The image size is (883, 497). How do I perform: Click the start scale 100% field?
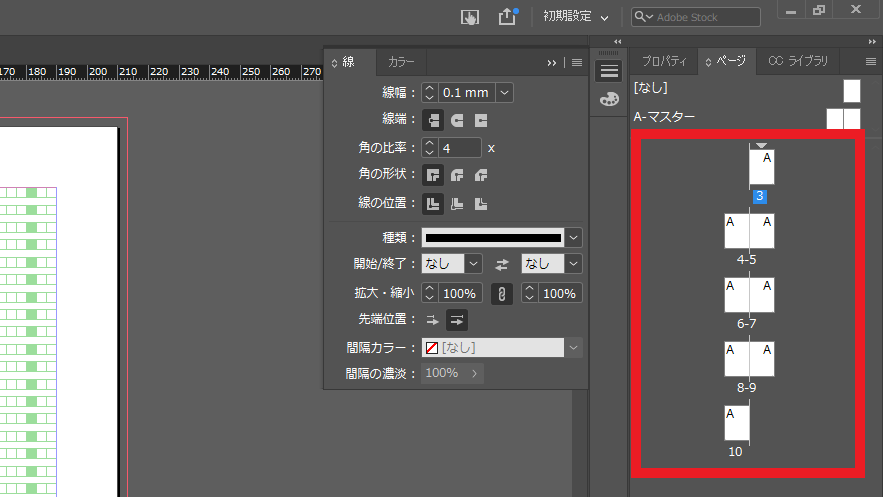pyautogui.click(x=460, y=293)
